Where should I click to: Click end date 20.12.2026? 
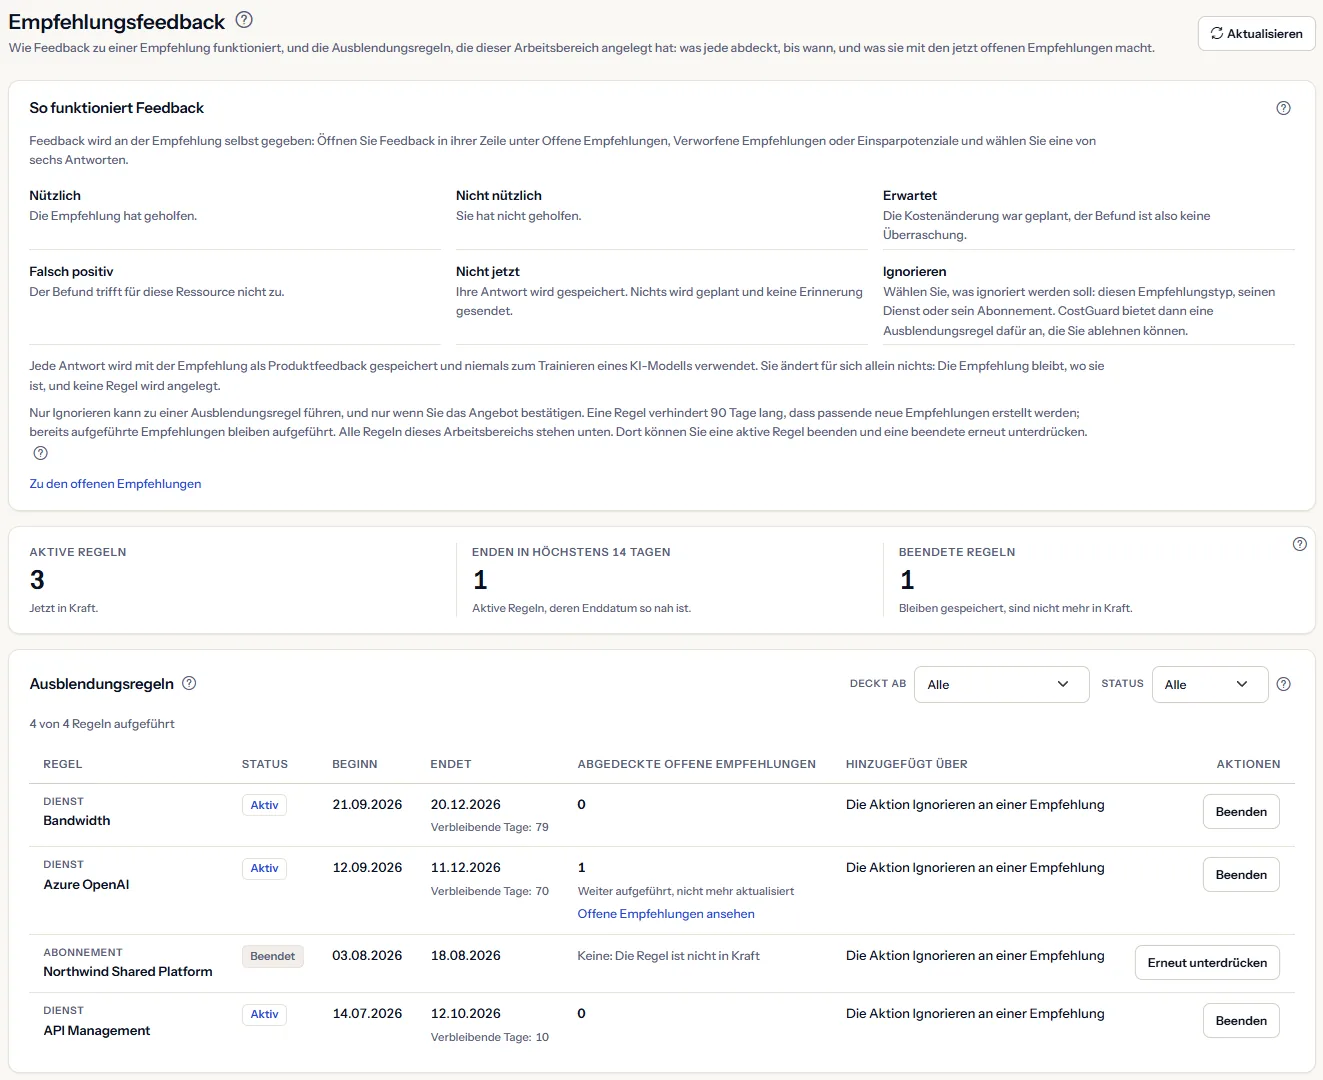pos(466,805)
